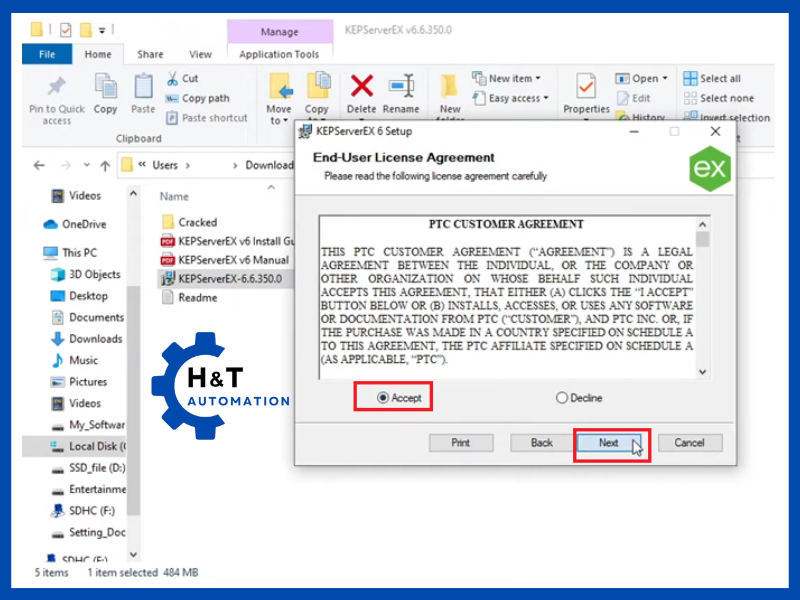The height and width of the screenshot is (600, 800).
Task: Select the Cracked folder in file list
Action: click(197, 222)
